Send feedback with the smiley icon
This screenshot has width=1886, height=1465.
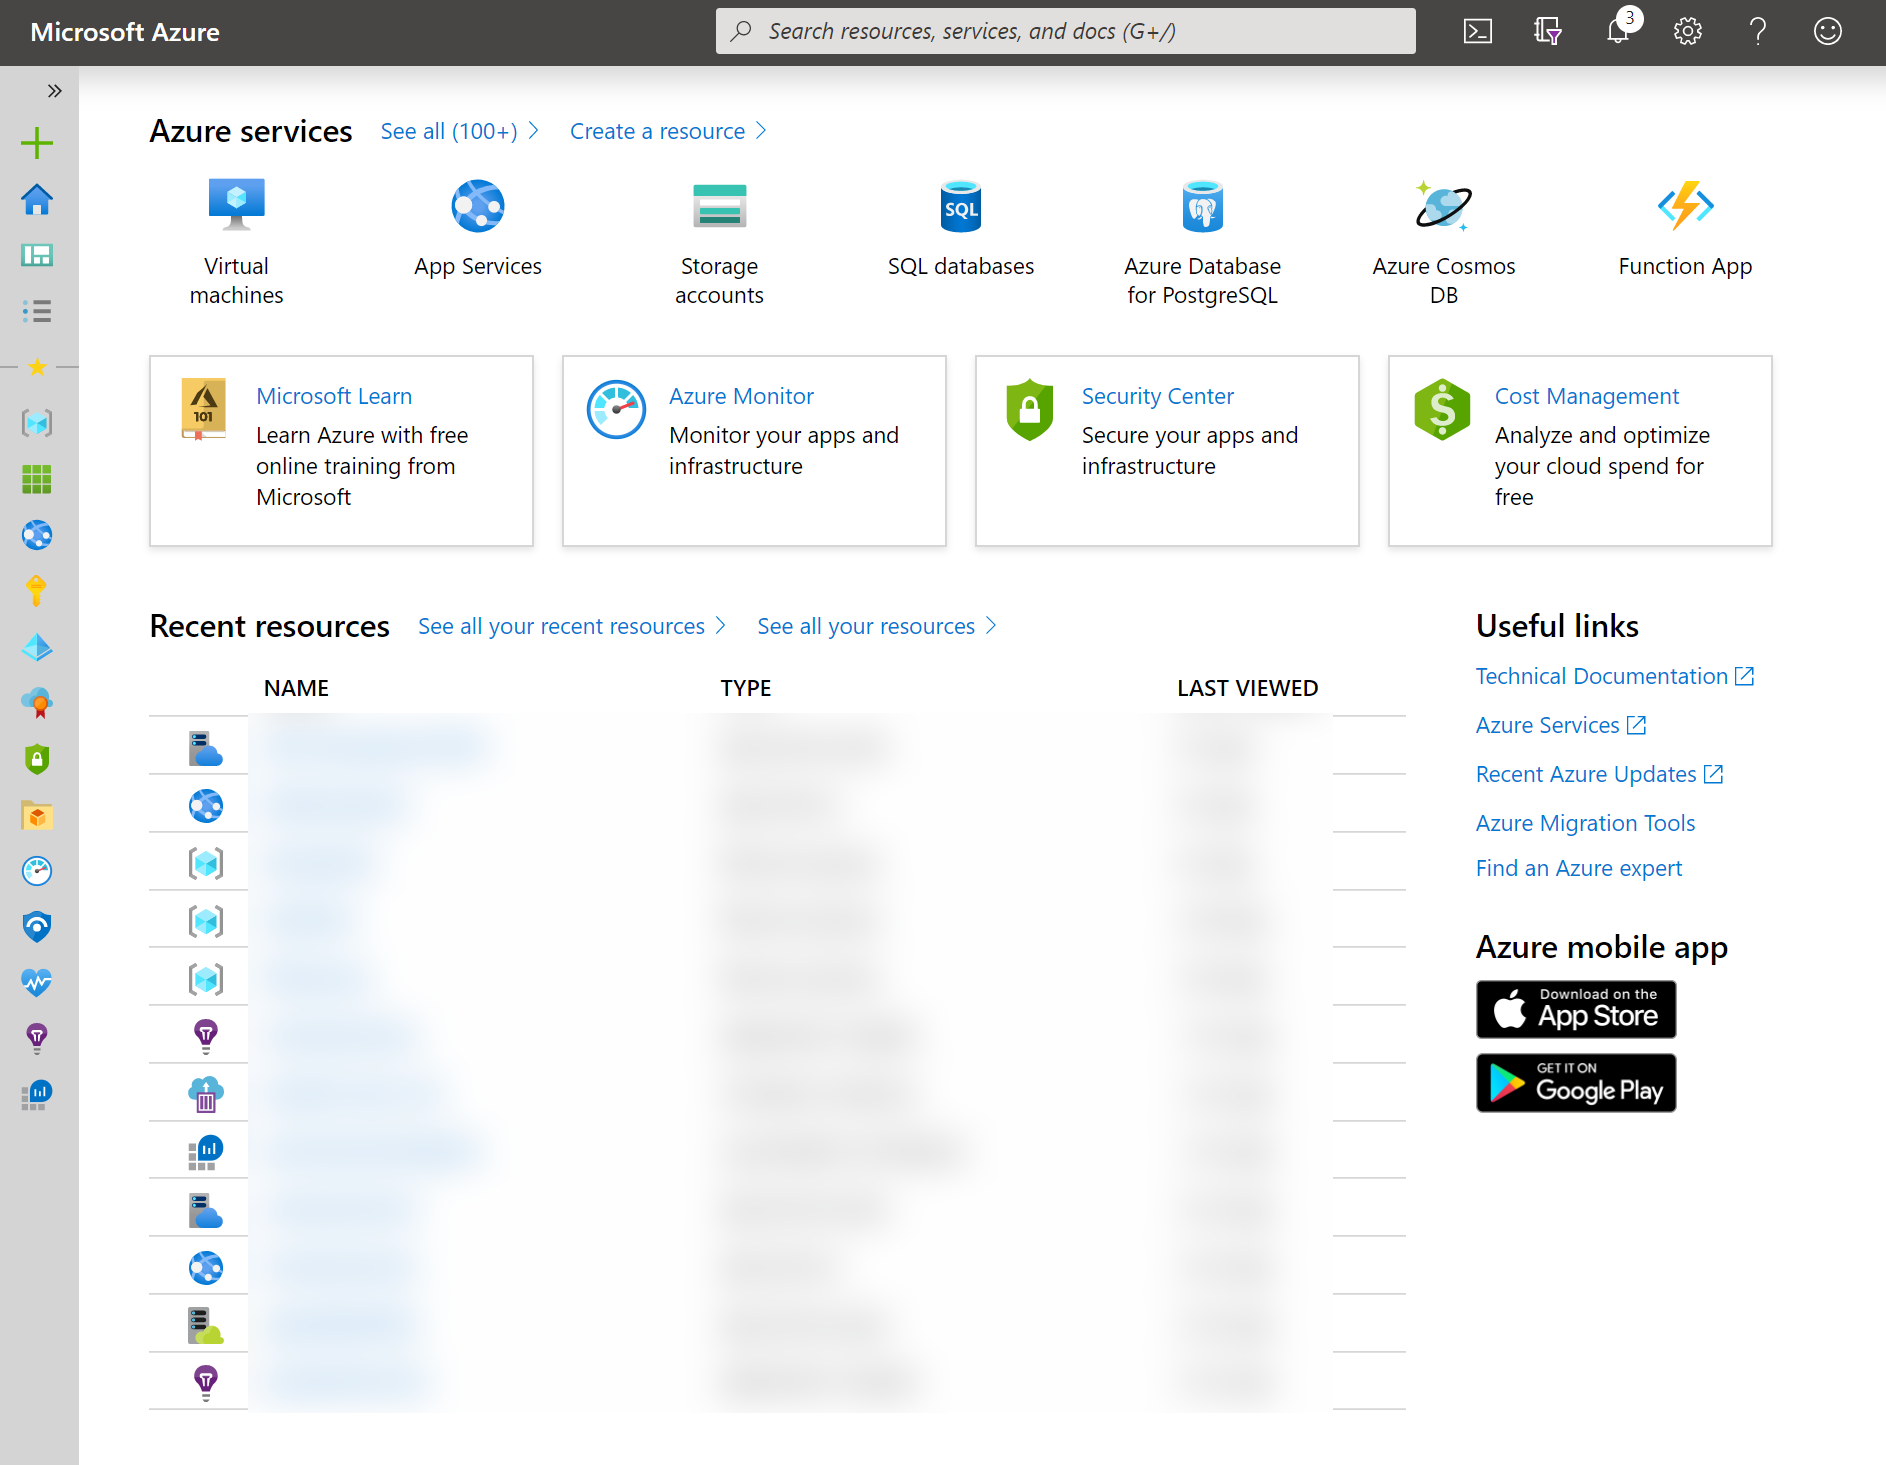click(x=1828, y=31)
